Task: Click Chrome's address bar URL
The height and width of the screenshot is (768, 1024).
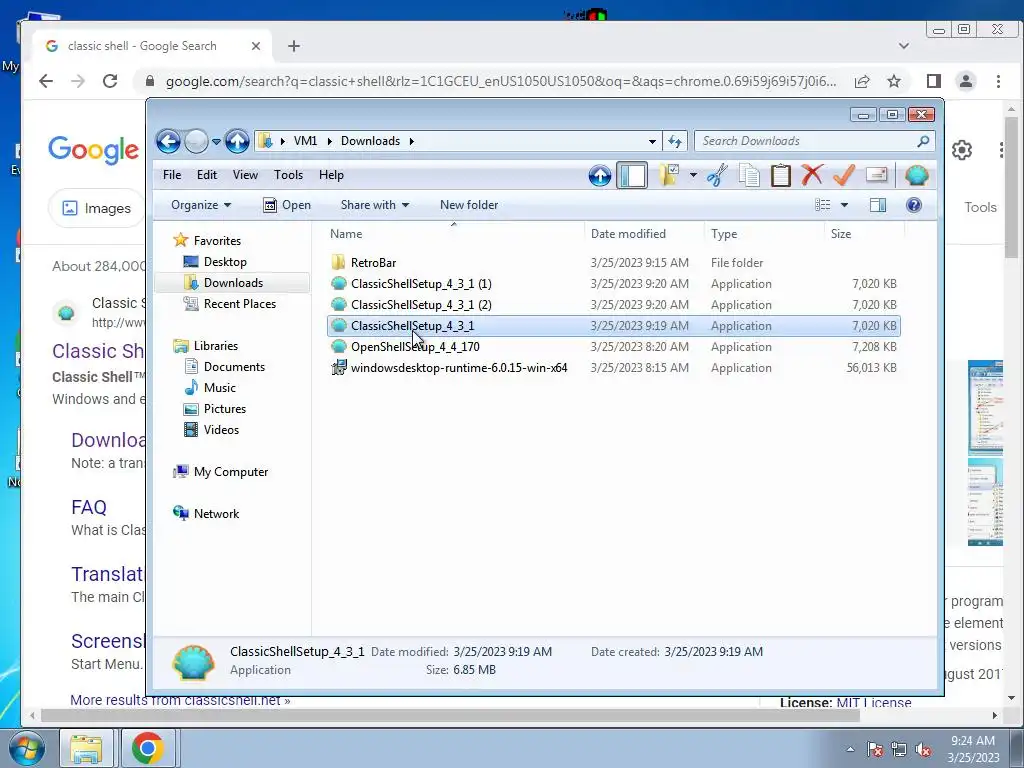Action: (x=500, y=82)
